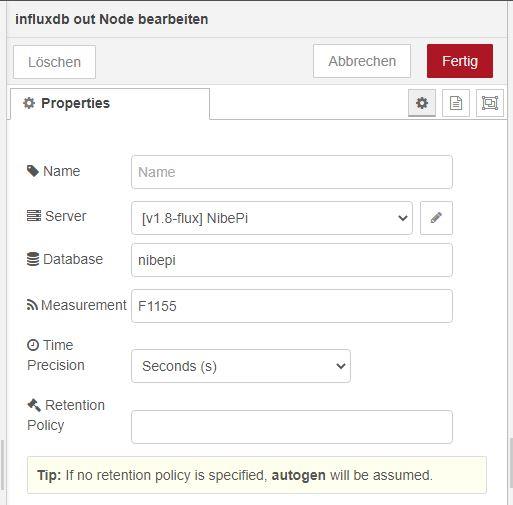Open node settings gear icon

click(x=422, y=103)
